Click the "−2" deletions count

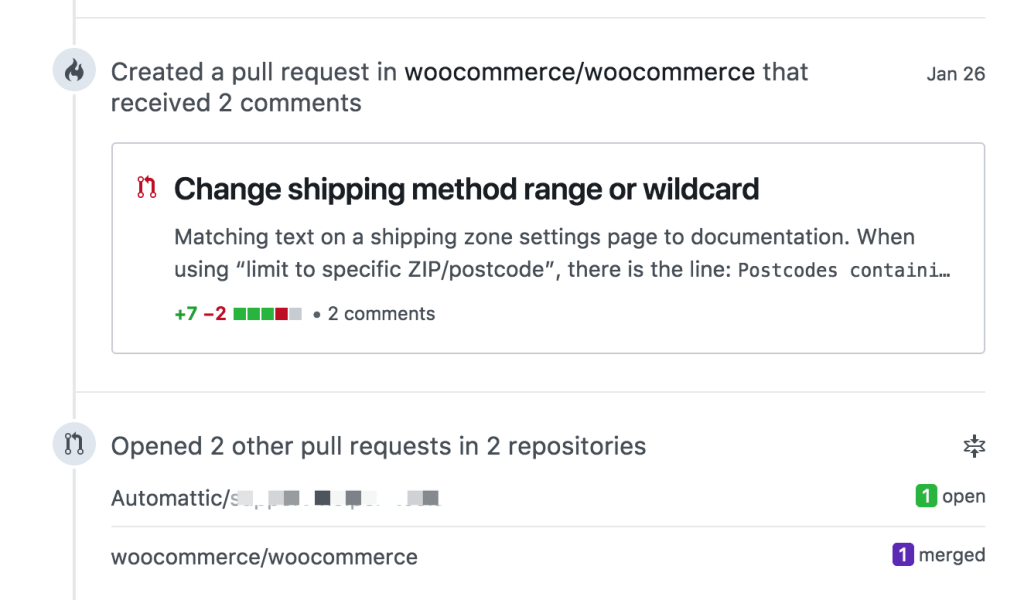click(215, 313)
